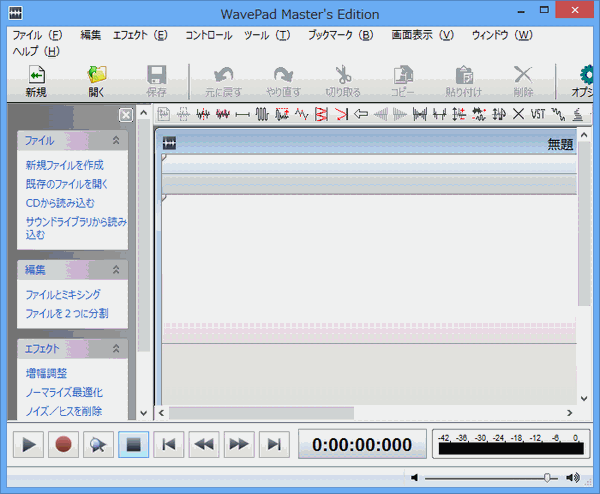Click the 既存のファイルを開く link

pyautogui.click(x=67, y=184)
